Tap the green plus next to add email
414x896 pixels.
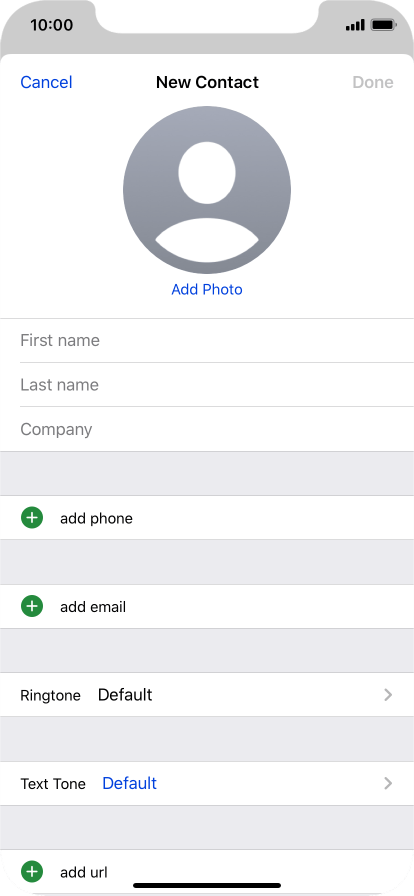coord(32,606)
